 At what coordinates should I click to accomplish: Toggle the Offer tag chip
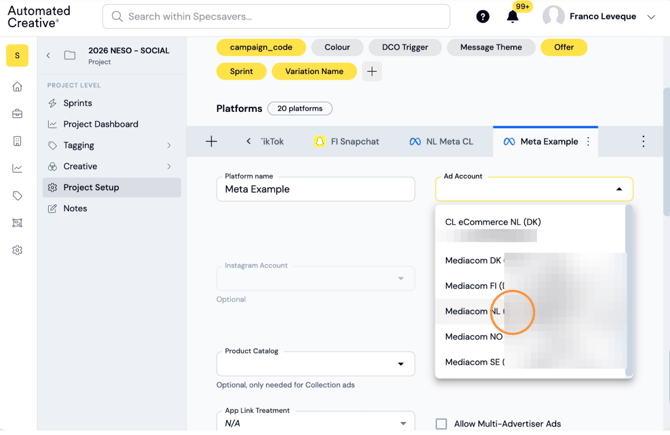564,47
